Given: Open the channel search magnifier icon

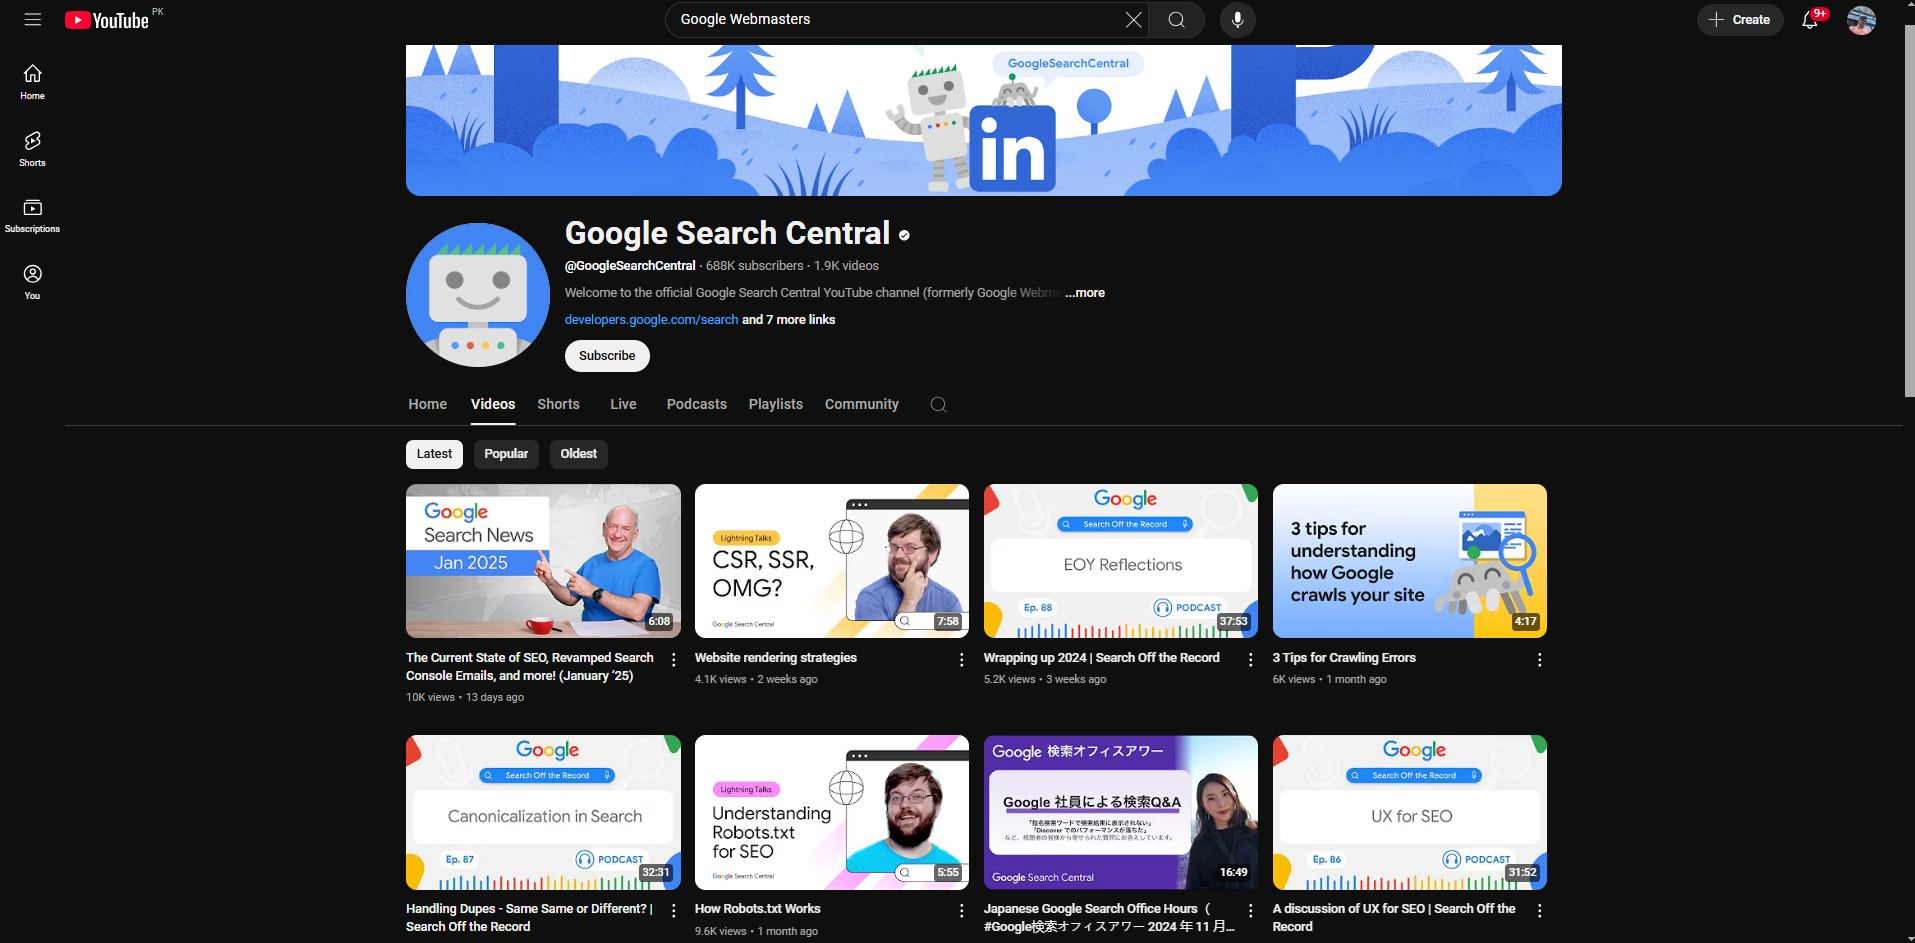Looking at the screenshot, I should point(938,404).
